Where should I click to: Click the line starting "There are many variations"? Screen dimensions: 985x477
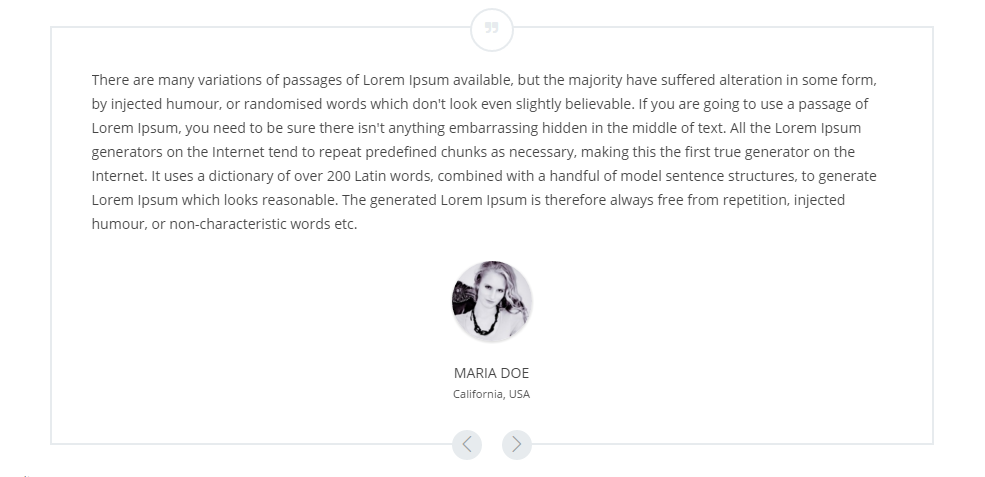point(484,80)
